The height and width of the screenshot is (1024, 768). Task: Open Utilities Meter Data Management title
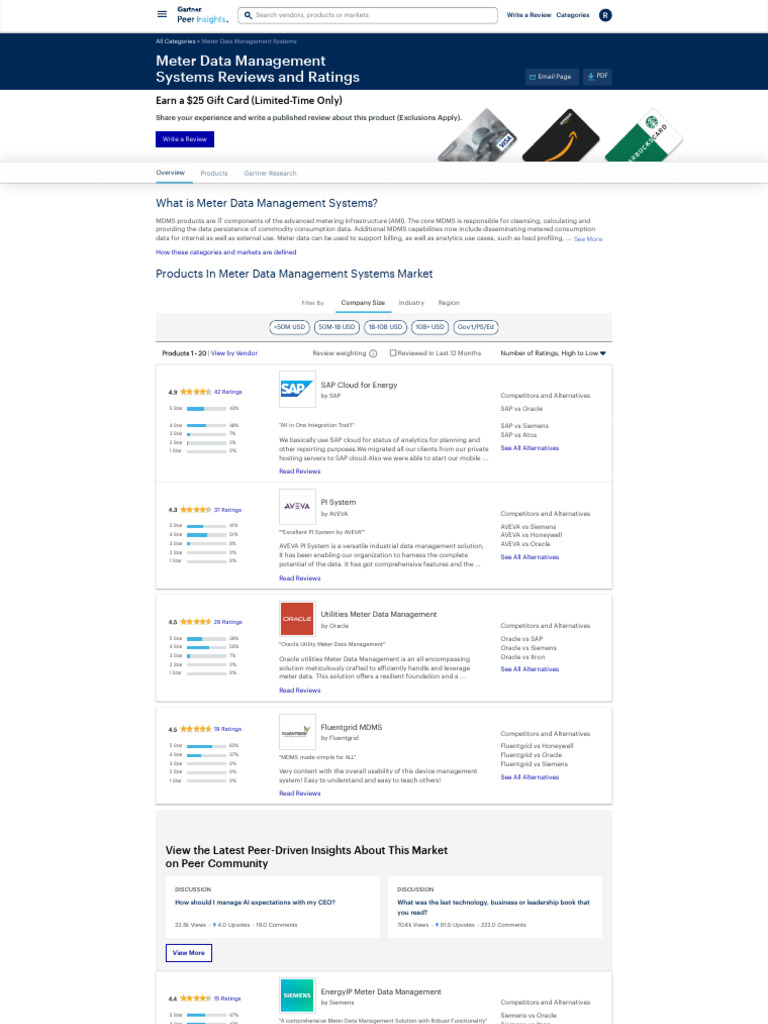click(379, 615)
